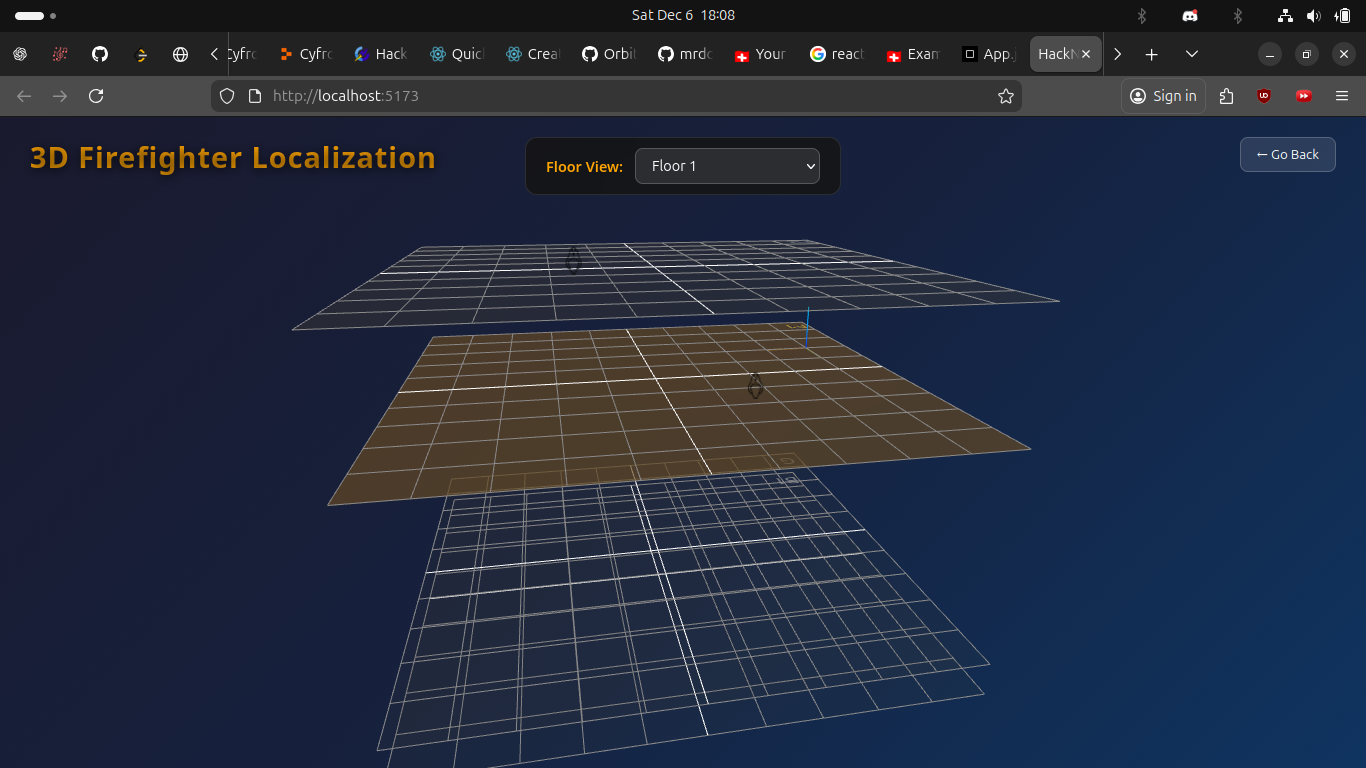Click the globe pinned tab icon
The width and height of the screenshot is (1366, 768).
tap(180, 54)
